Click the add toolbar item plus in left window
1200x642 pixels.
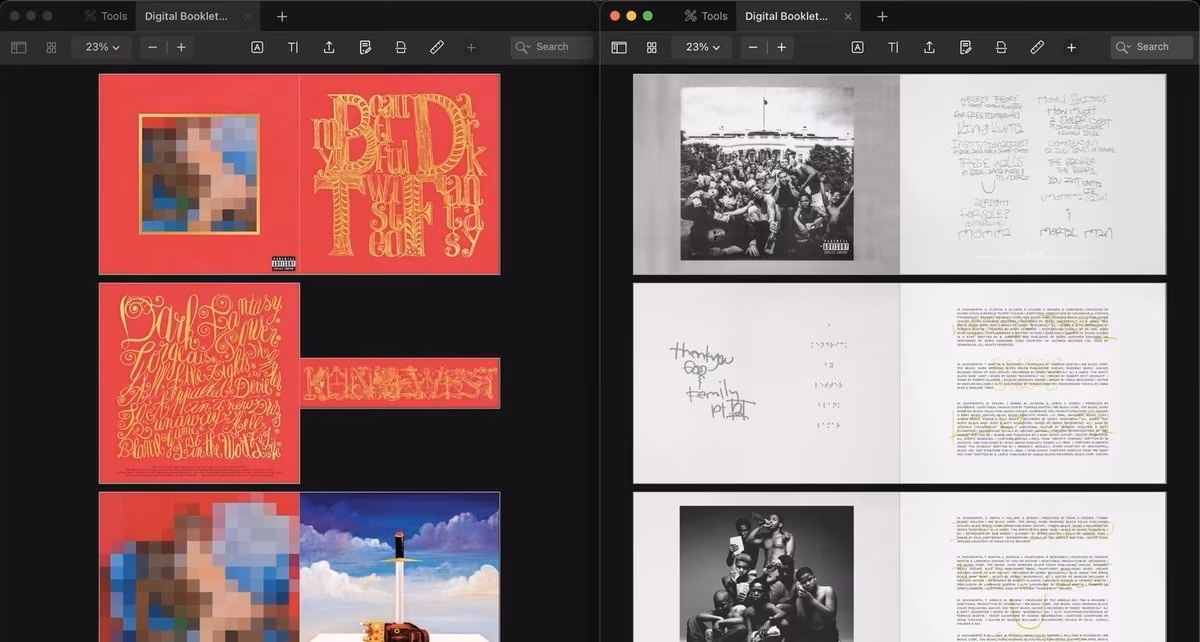point(471,47)
